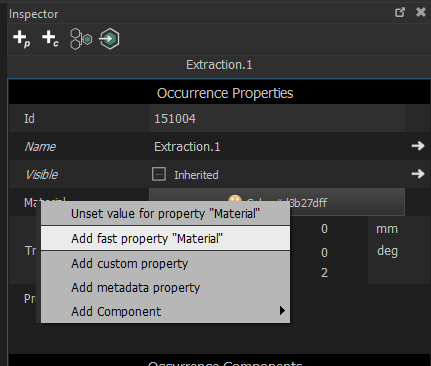Click the arrow icon beside Visible row

[418, 174]
